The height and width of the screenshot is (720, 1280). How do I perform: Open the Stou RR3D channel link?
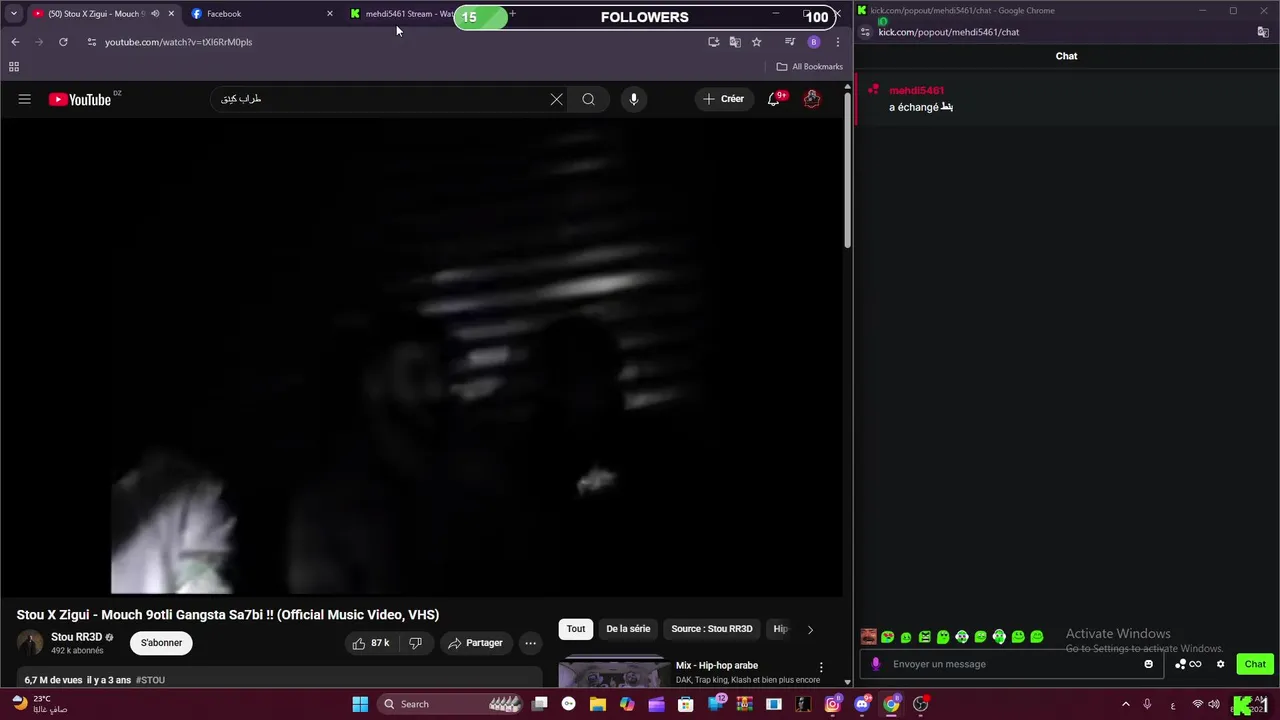(x=77, y=637)
